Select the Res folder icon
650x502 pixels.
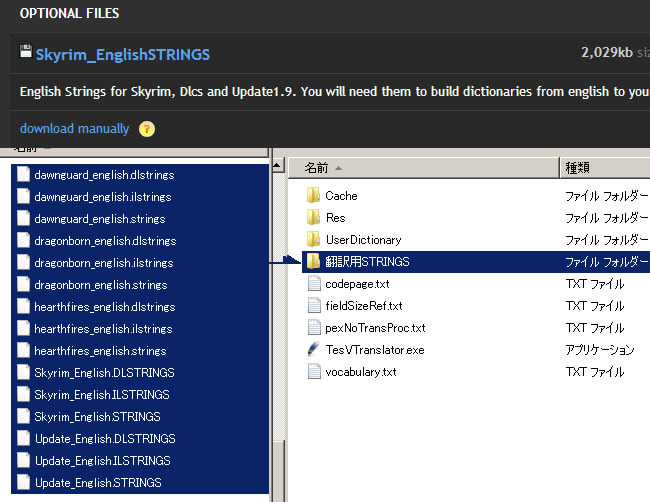tap(313, 217)
